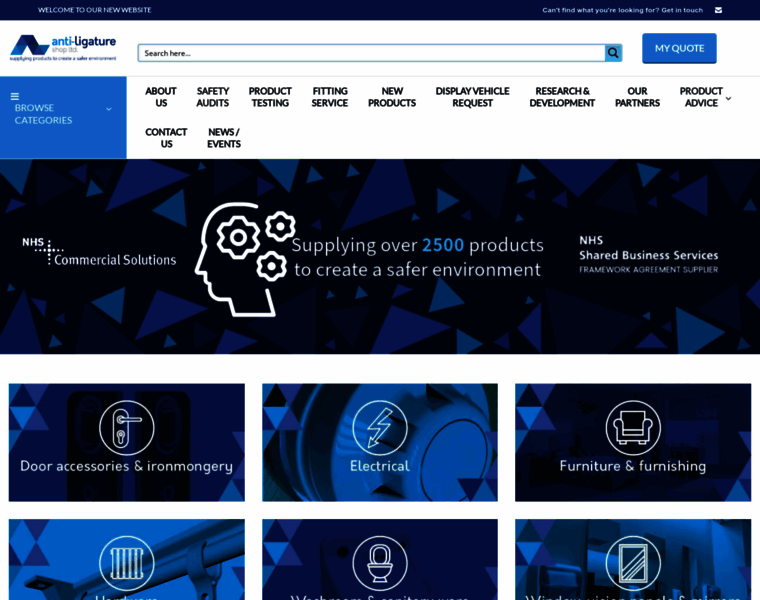Screen dimensions: 760x600
Task: Open the About Us menu item
Action: point(161,97)
